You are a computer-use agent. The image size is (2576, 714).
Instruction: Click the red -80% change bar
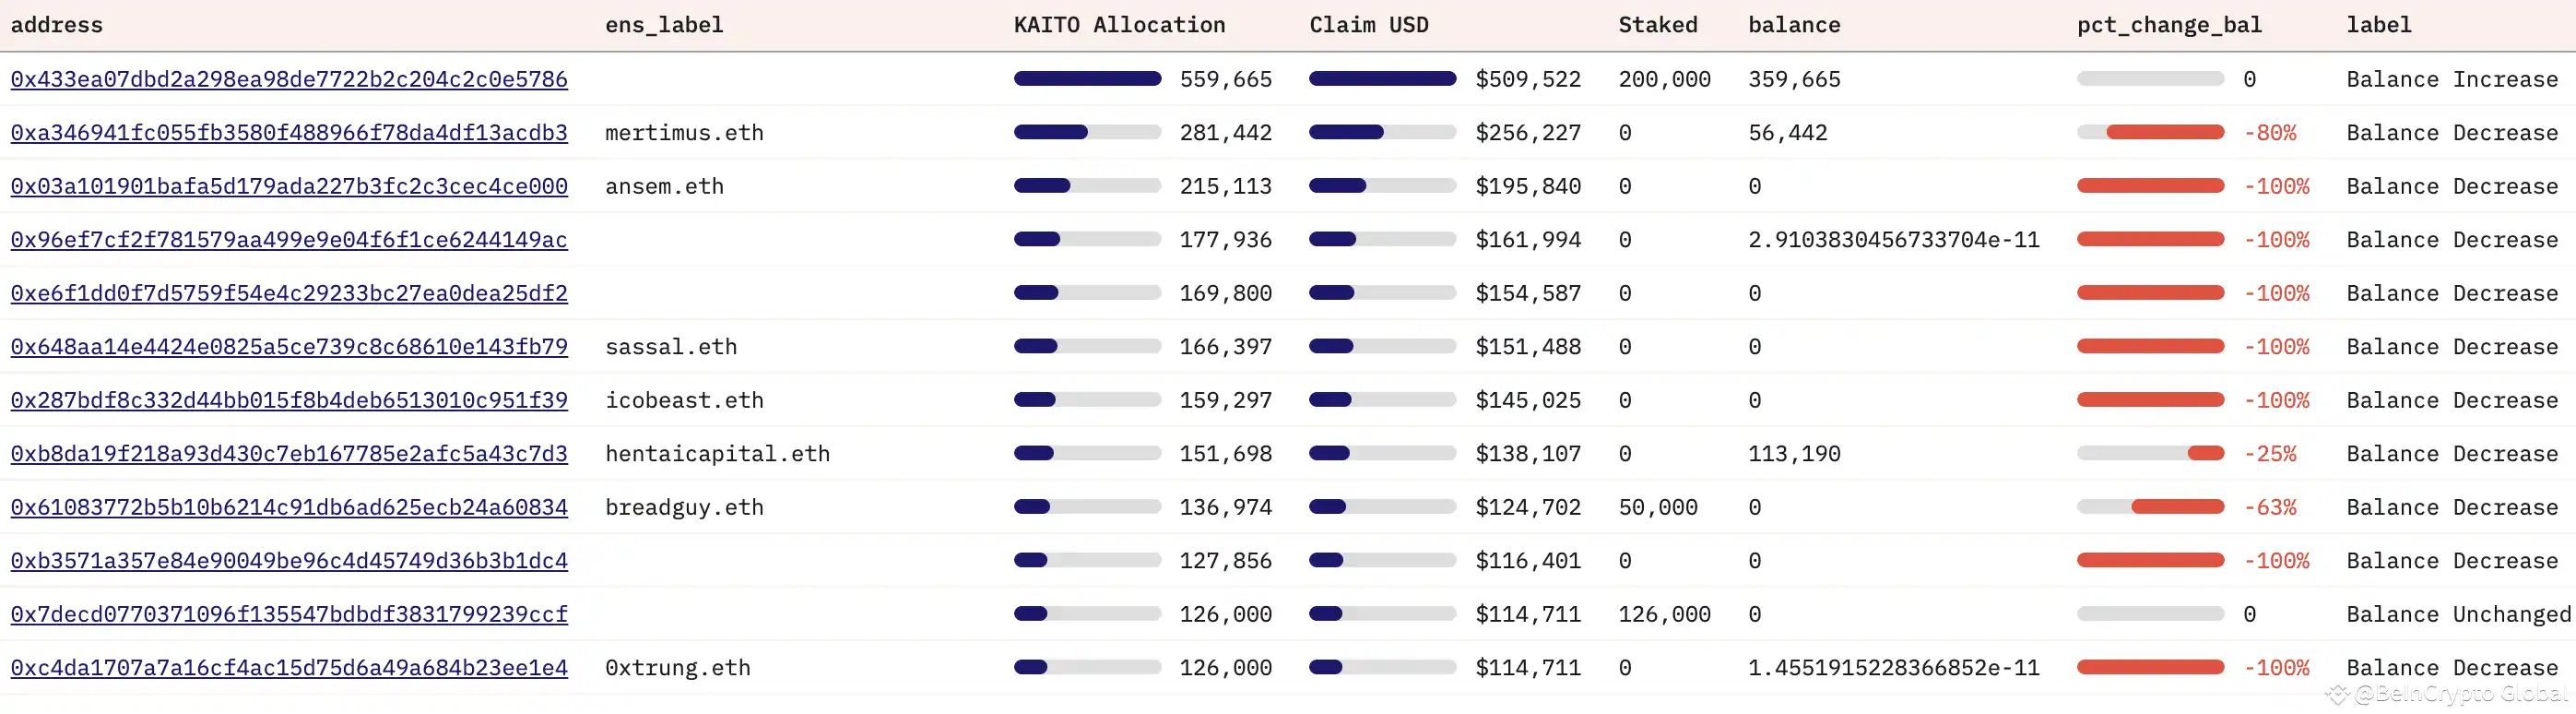pyautogui.click(x=2165, y=133)
